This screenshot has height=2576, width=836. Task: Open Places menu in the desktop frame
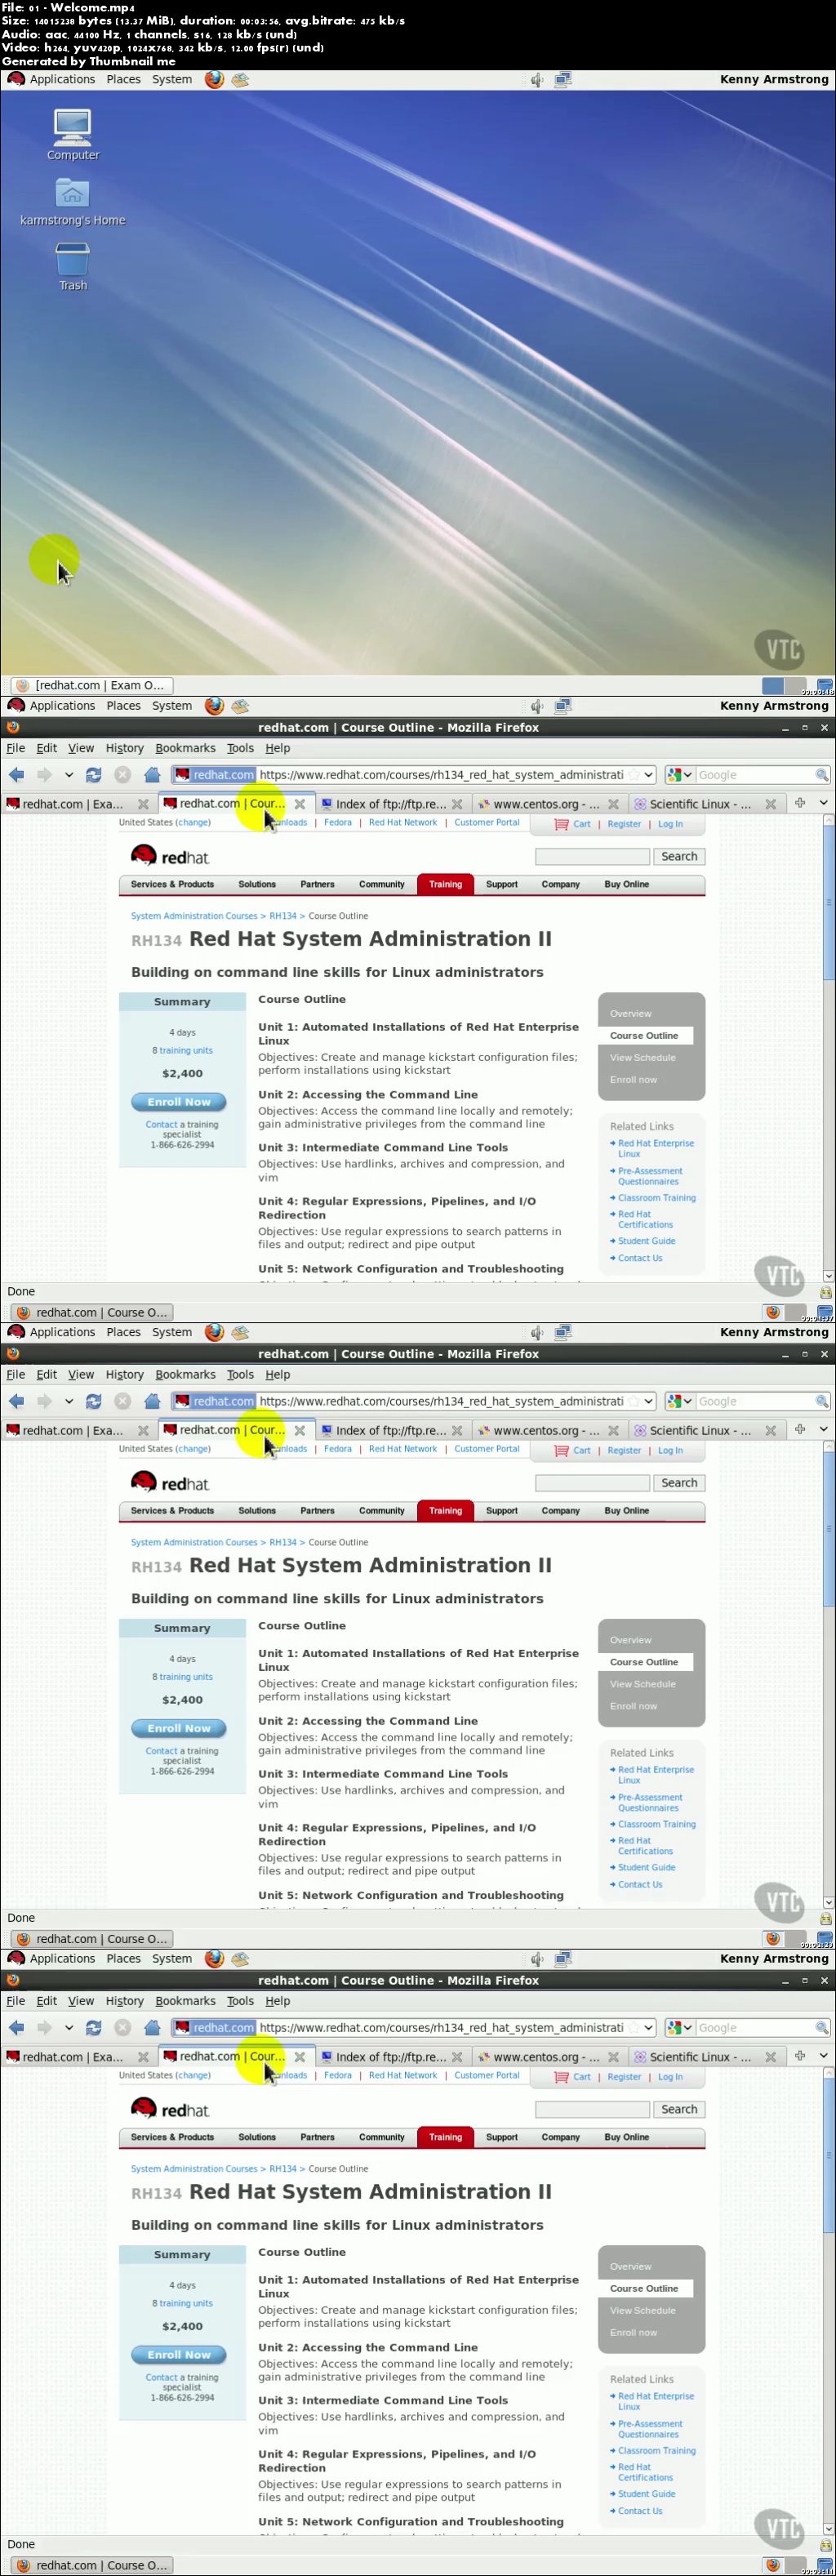pos(123,79)
